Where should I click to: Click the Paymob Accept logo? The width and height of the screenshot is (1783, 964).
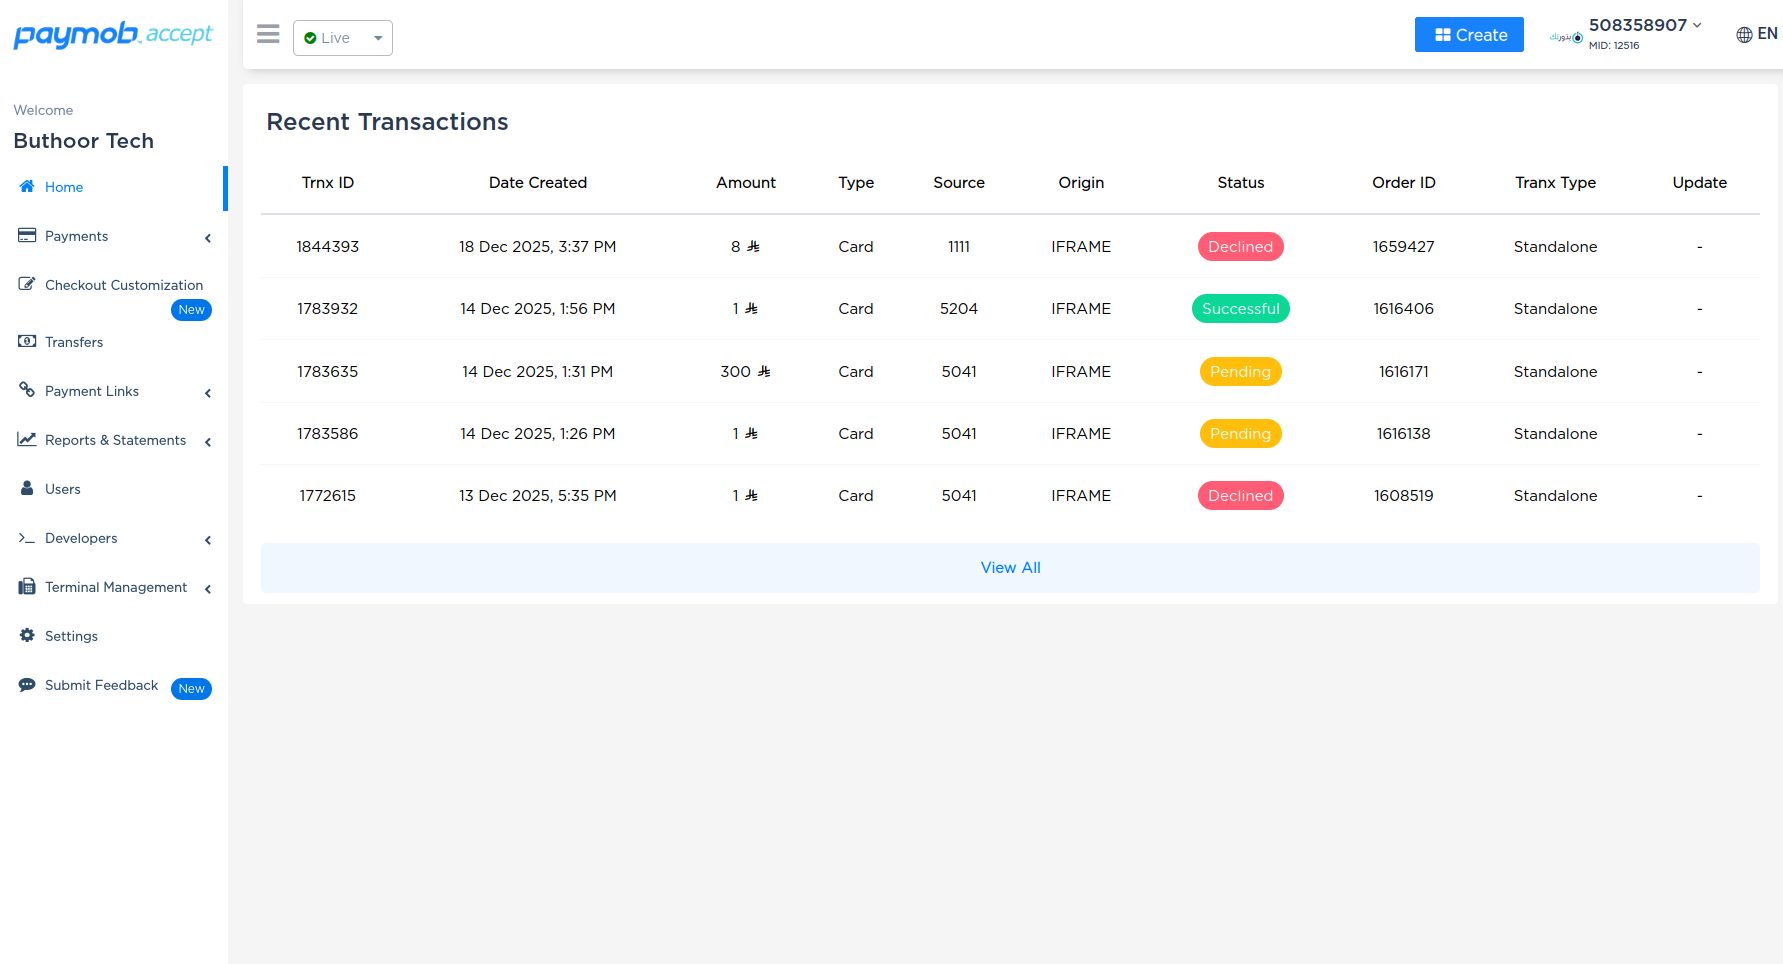pos(113,35)
